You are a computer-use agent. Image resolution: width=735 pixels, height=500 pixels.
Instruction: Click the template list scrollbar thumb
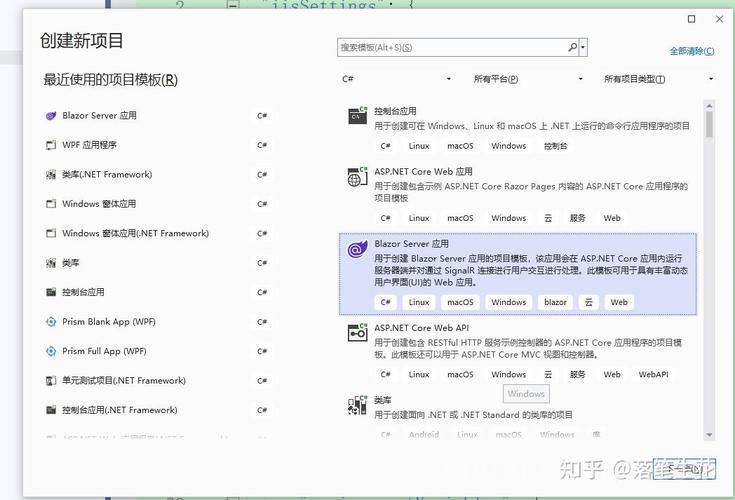pyautogui.click(x=709, y=124)
